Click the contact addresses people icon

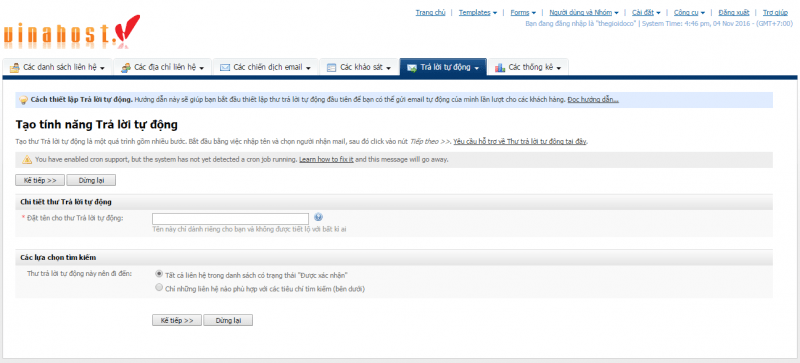(126, 67)
